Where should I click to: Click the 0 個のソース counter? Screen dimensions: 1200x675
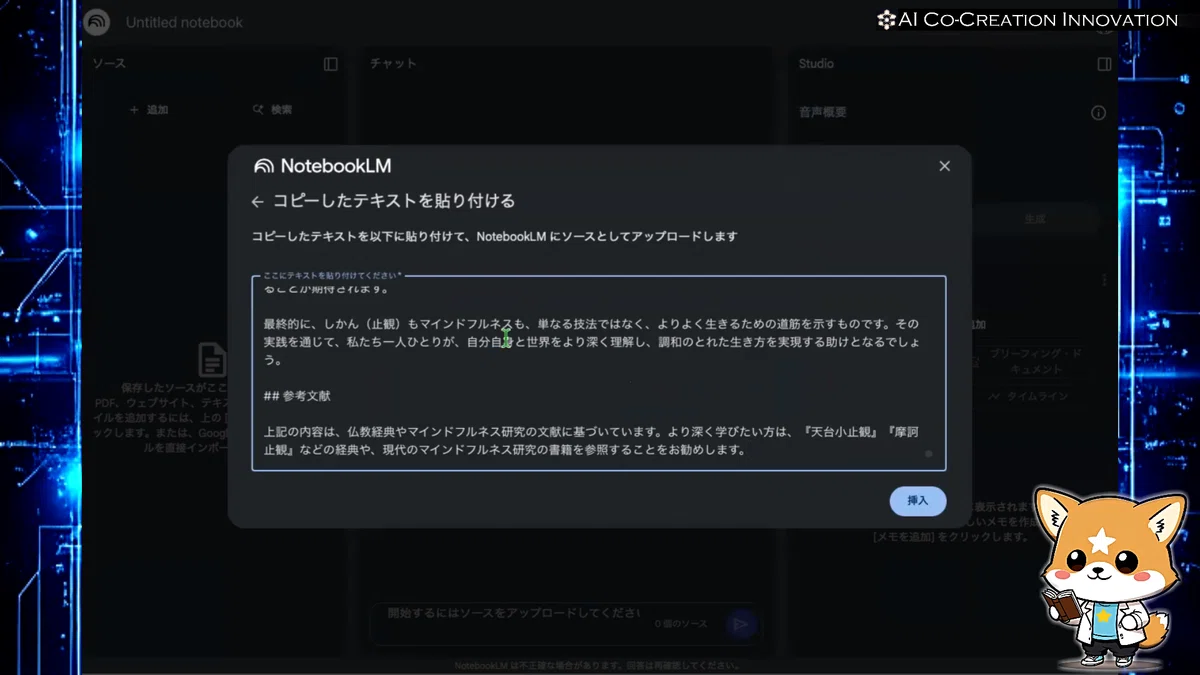(680, 624)
